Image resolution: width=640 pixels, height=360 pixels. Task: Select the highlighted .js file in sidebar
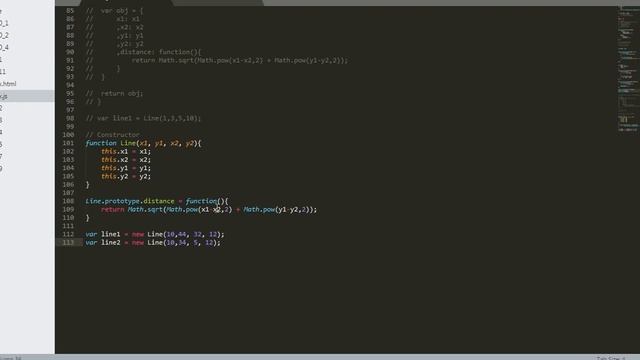point(27,96)
